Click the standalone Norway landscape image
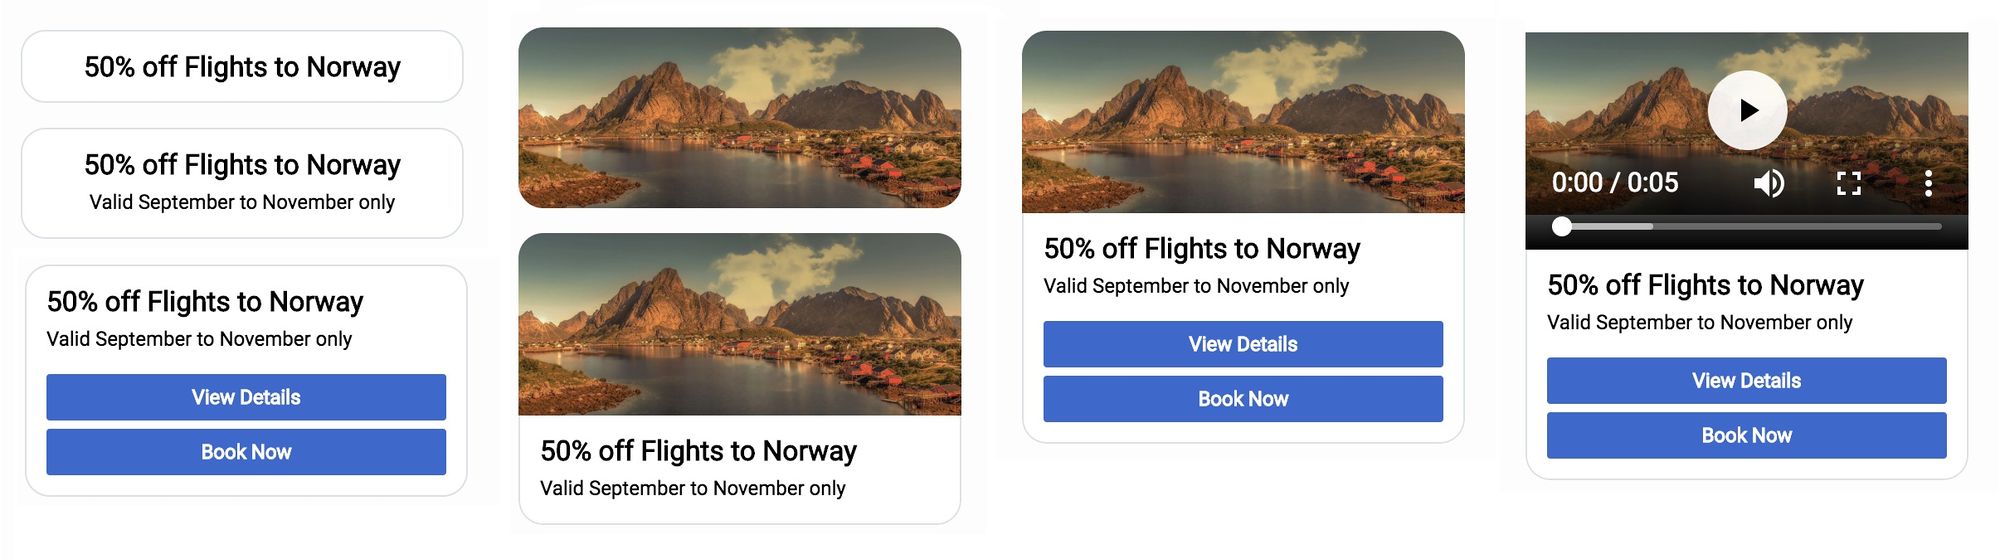The width and height of the screenshot is (2000, 559). point(739,118)
